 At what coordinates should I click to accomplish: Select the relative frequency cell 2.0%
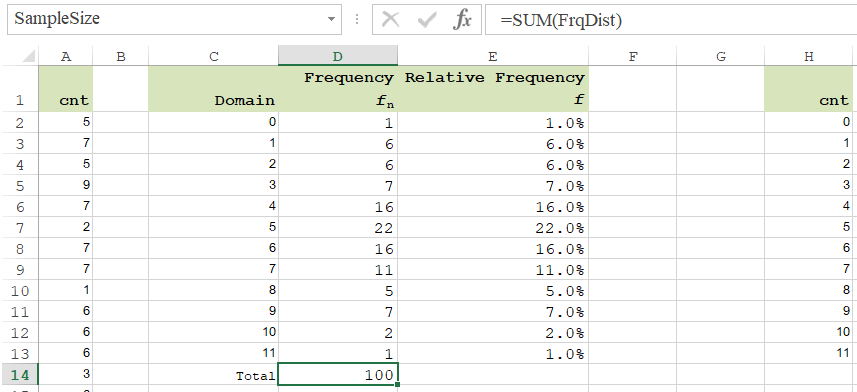493,332
